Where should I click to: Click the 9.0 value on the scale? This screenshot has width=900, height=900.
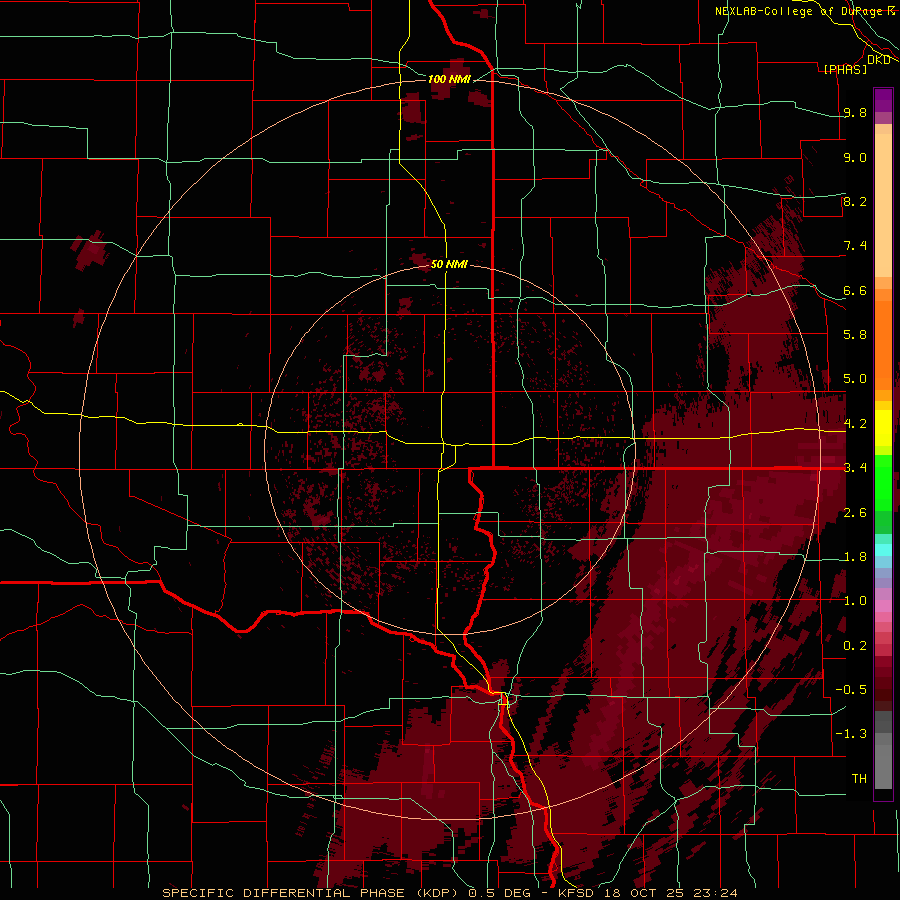pos(855,157)
